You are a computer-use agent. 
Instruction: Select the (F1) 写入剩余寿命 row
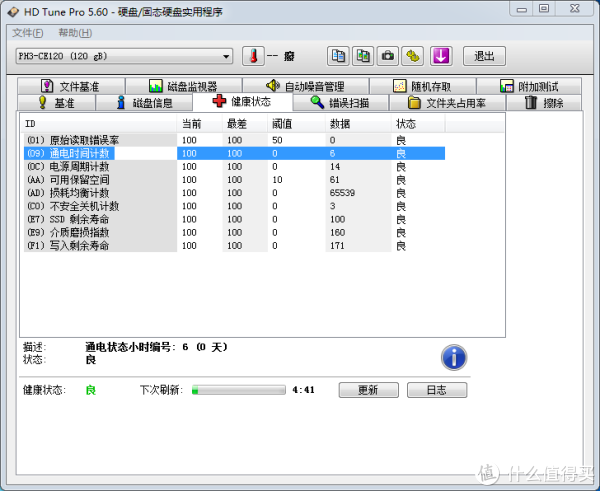point(234,245)
